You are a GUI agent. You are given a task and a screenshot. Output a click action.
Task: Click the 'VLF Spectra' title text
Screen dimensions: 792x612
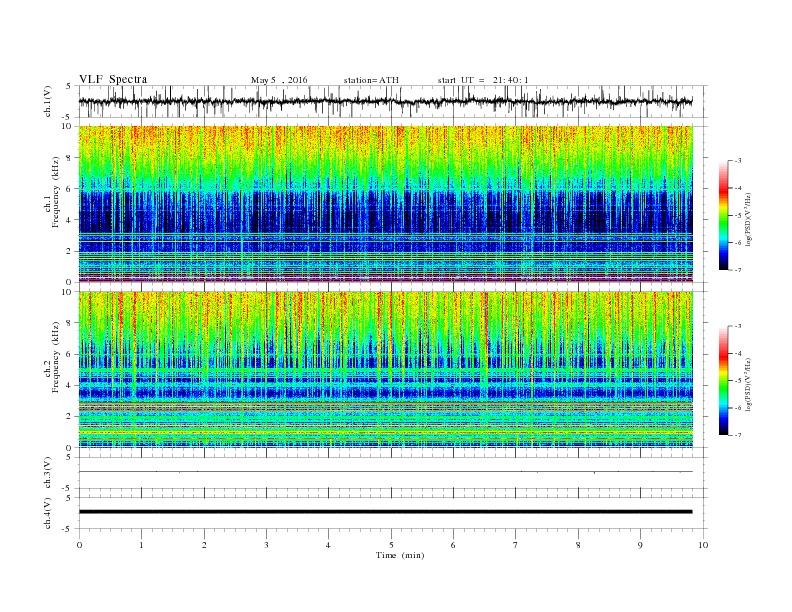[113, 79]
